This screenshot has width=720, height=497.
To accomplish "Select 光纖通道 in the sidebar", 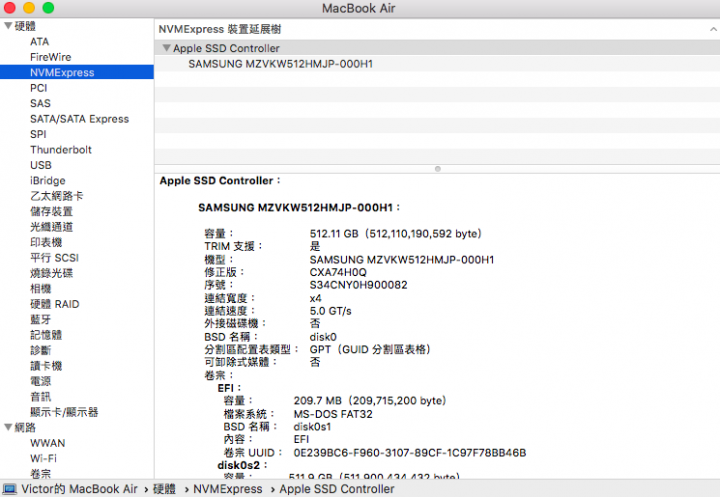I will pos(51,227).
